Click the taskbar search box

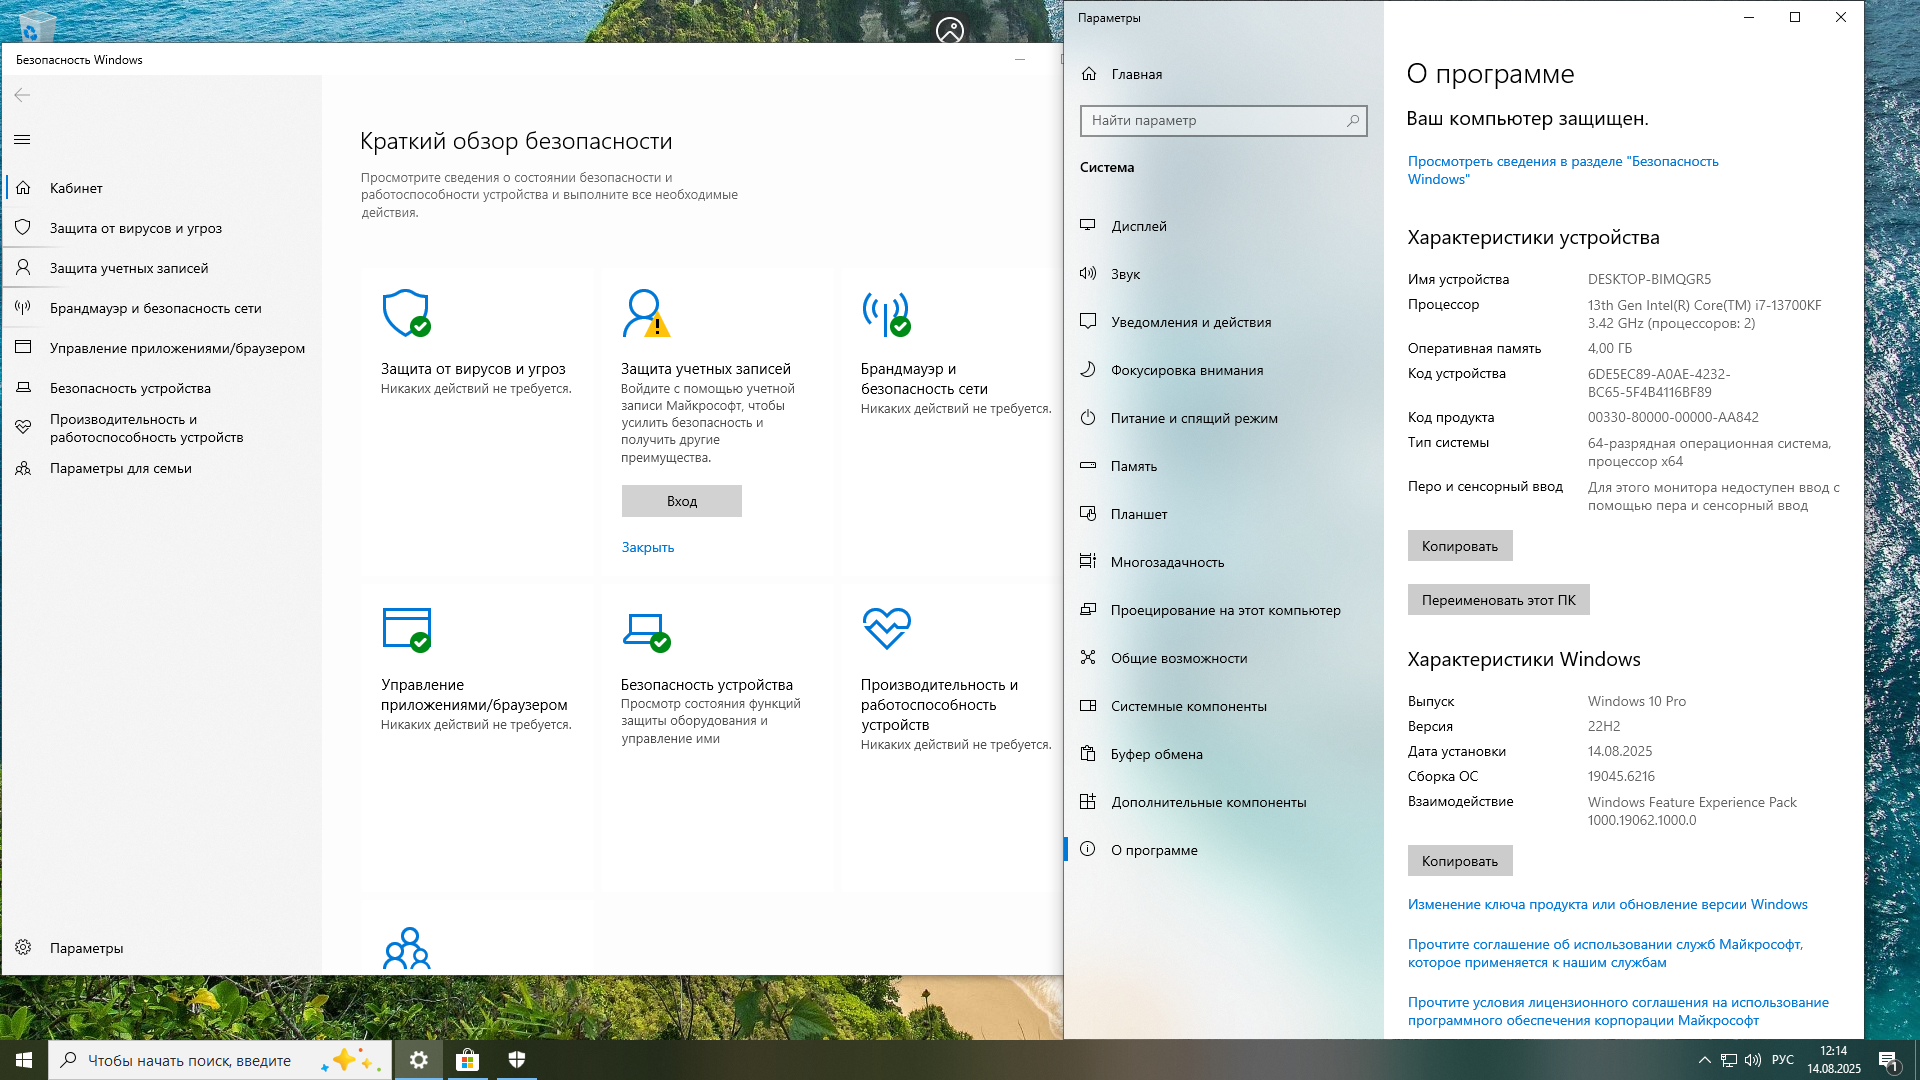(218, 1060)
